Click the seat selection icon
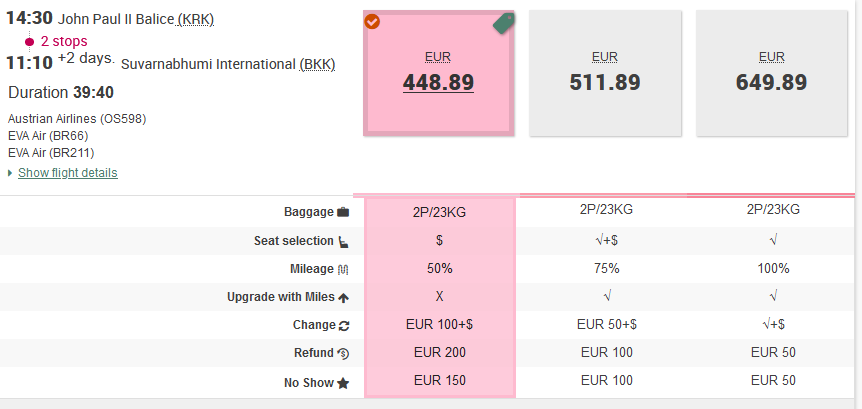The height and width of the screenshot is (409, 862). [x=343, y=241]
